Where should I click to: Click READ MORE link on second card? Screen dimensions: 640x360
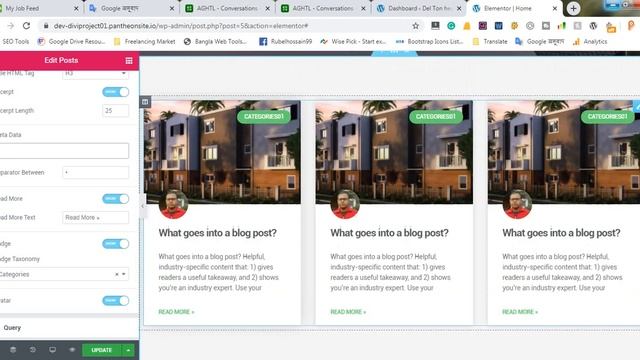(348, 312)
